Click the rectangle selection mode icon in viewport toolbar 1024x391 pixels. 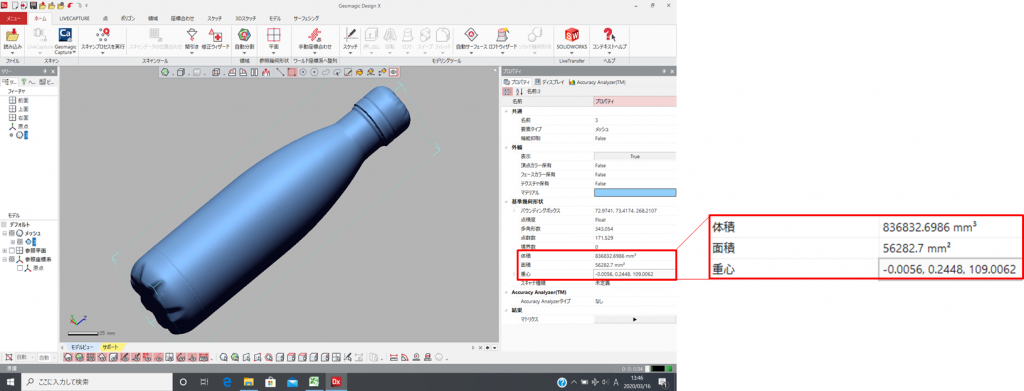(x=292, y=72)
